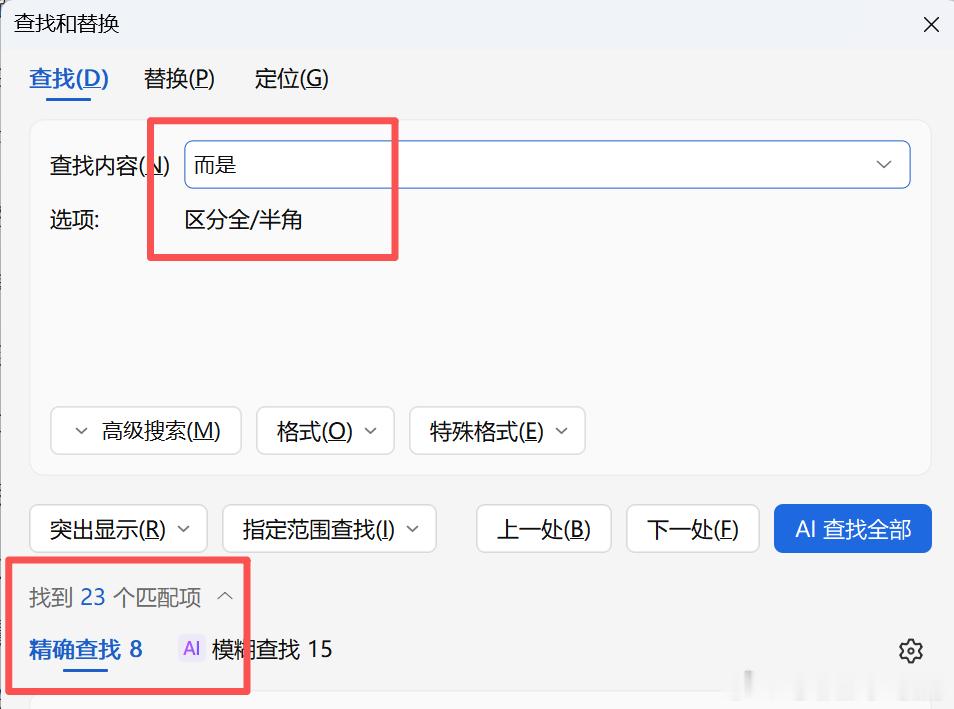Select the 模糊查找 15 results tab

click(272, 649)
